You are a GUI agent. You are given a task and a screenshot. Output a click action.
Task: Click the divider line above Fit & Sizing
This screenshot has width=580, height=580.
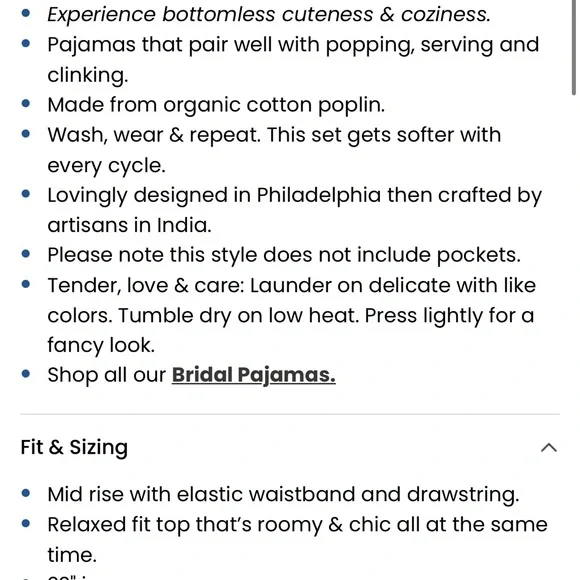[x=290, y=414]
